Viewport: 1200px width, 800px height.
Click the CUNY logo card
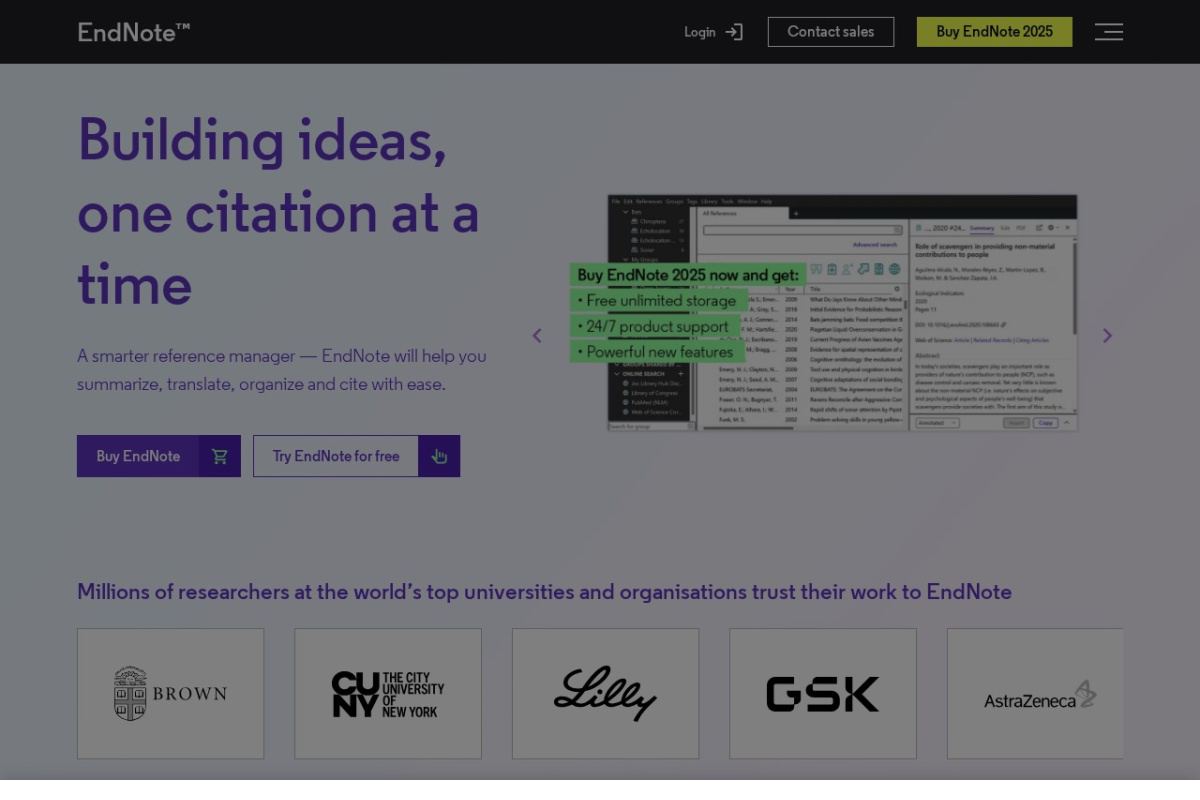tap(388, 693)
